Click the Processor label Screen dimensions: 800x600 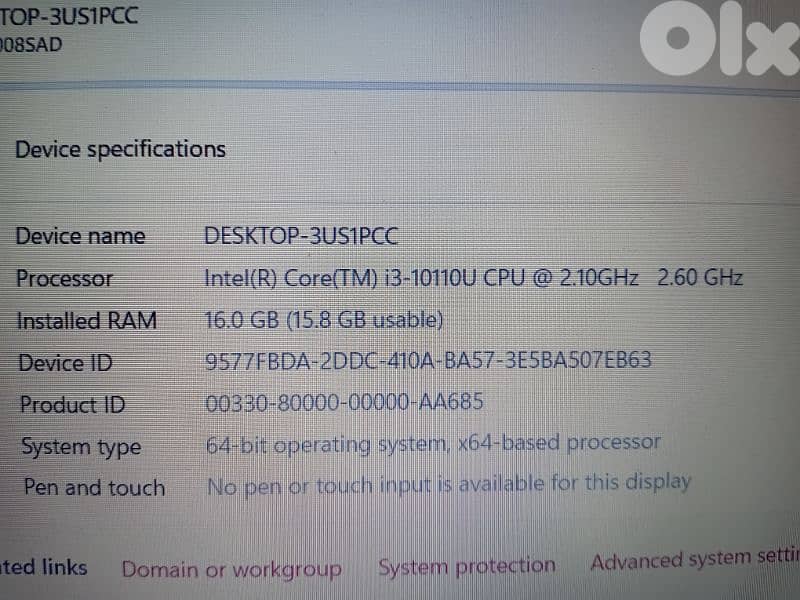click(x=64, y=279)
